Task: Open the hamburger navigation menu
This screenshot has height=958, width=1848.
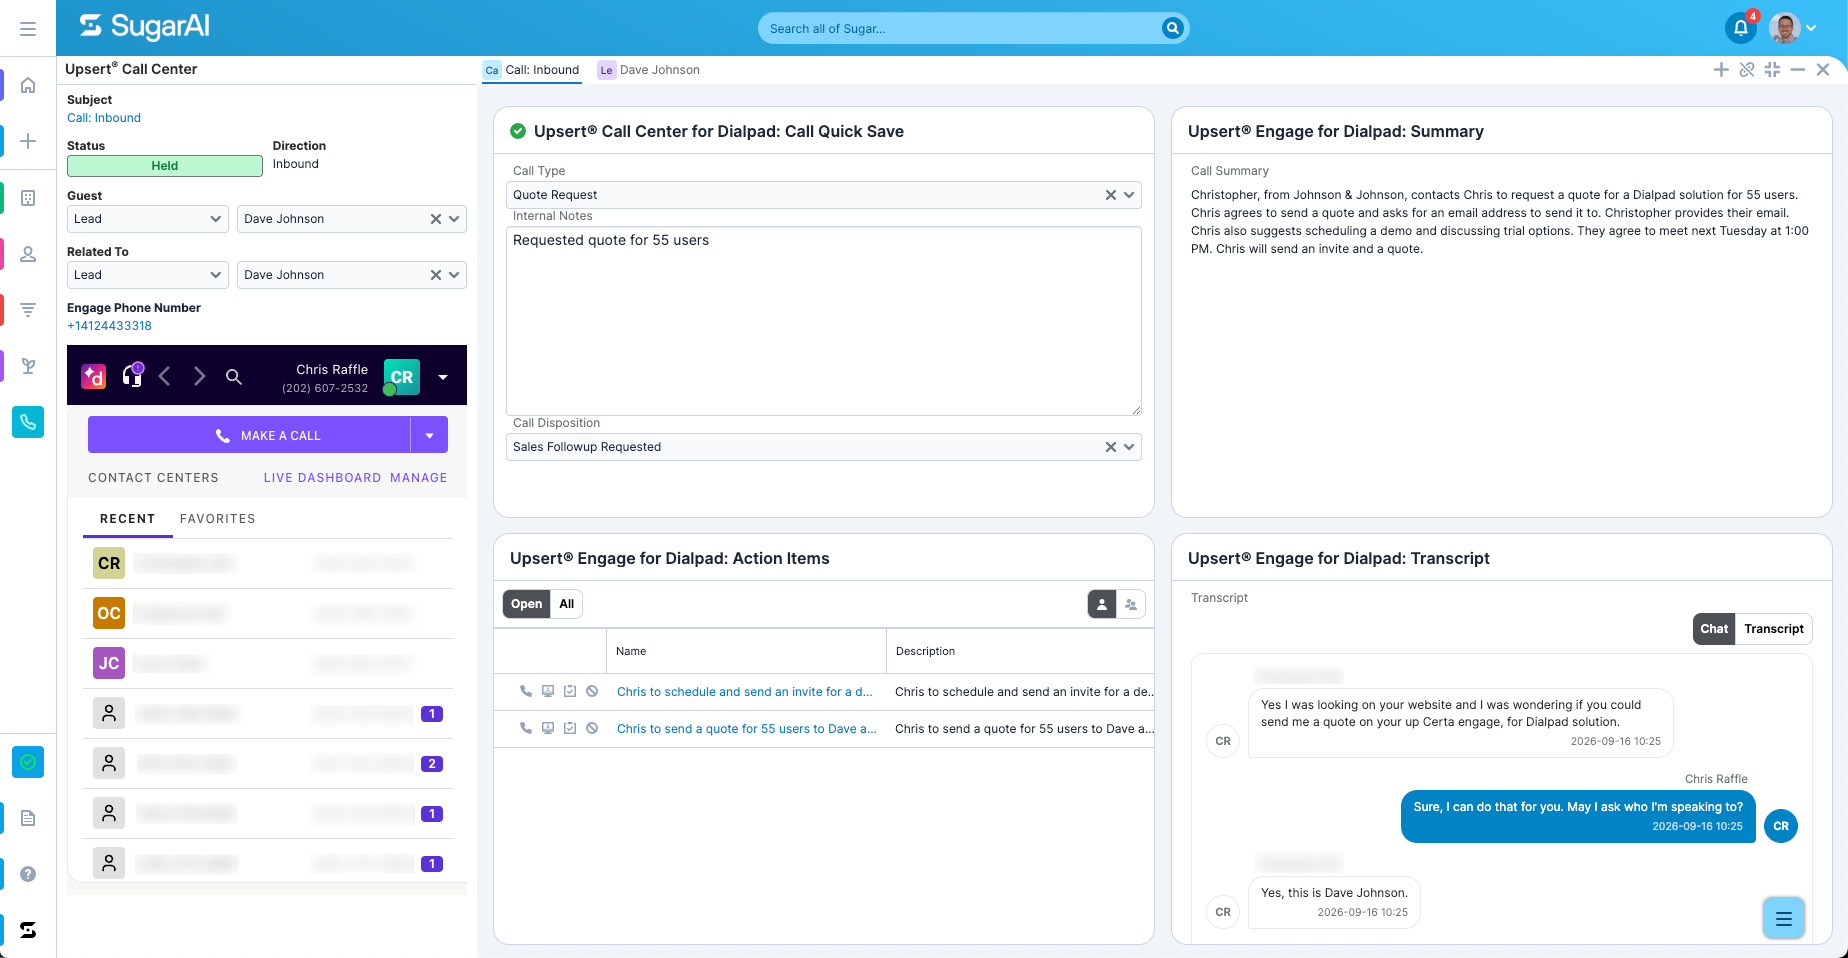Action: tap(28, 29)
